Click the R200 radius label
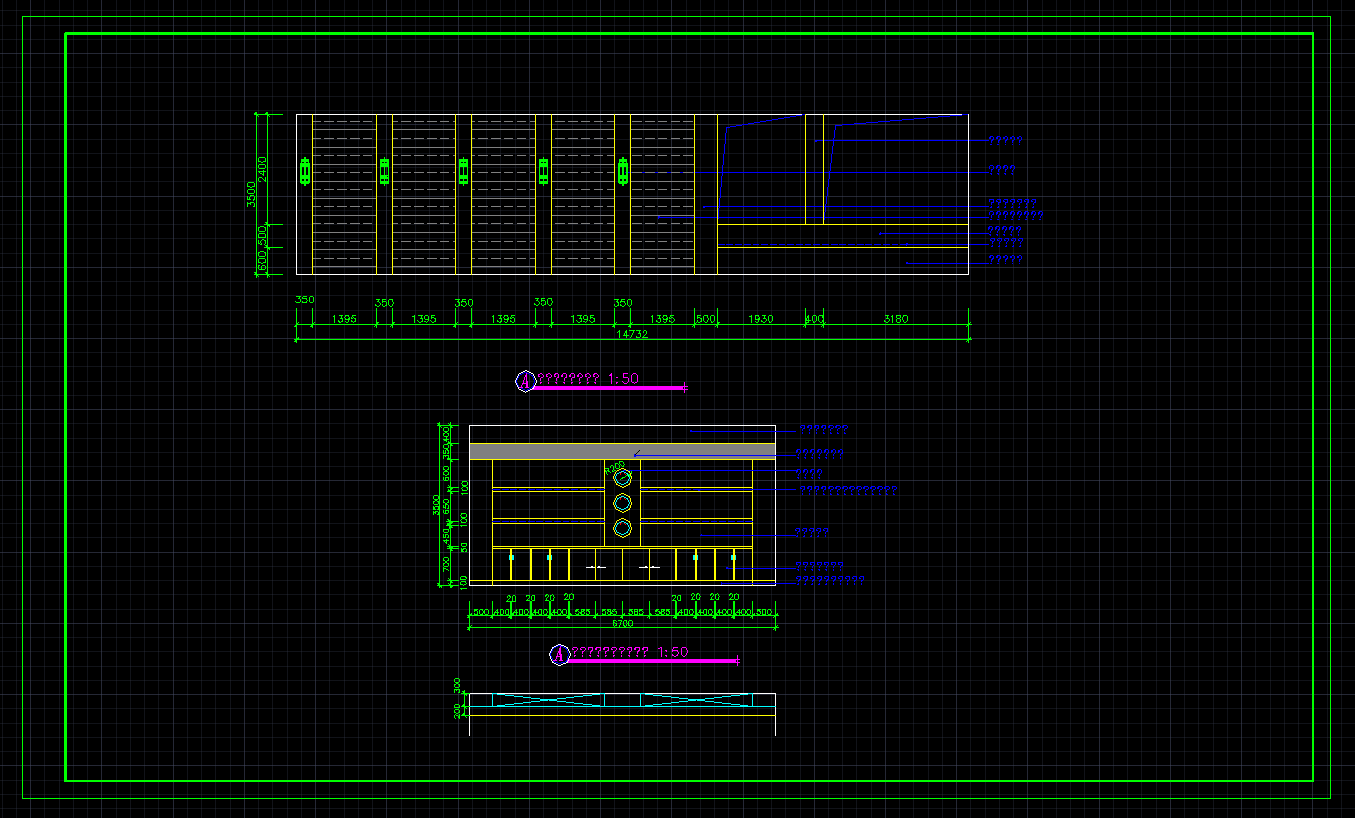The height and width of the screenshot is (818, 1355). click(613, 466)
